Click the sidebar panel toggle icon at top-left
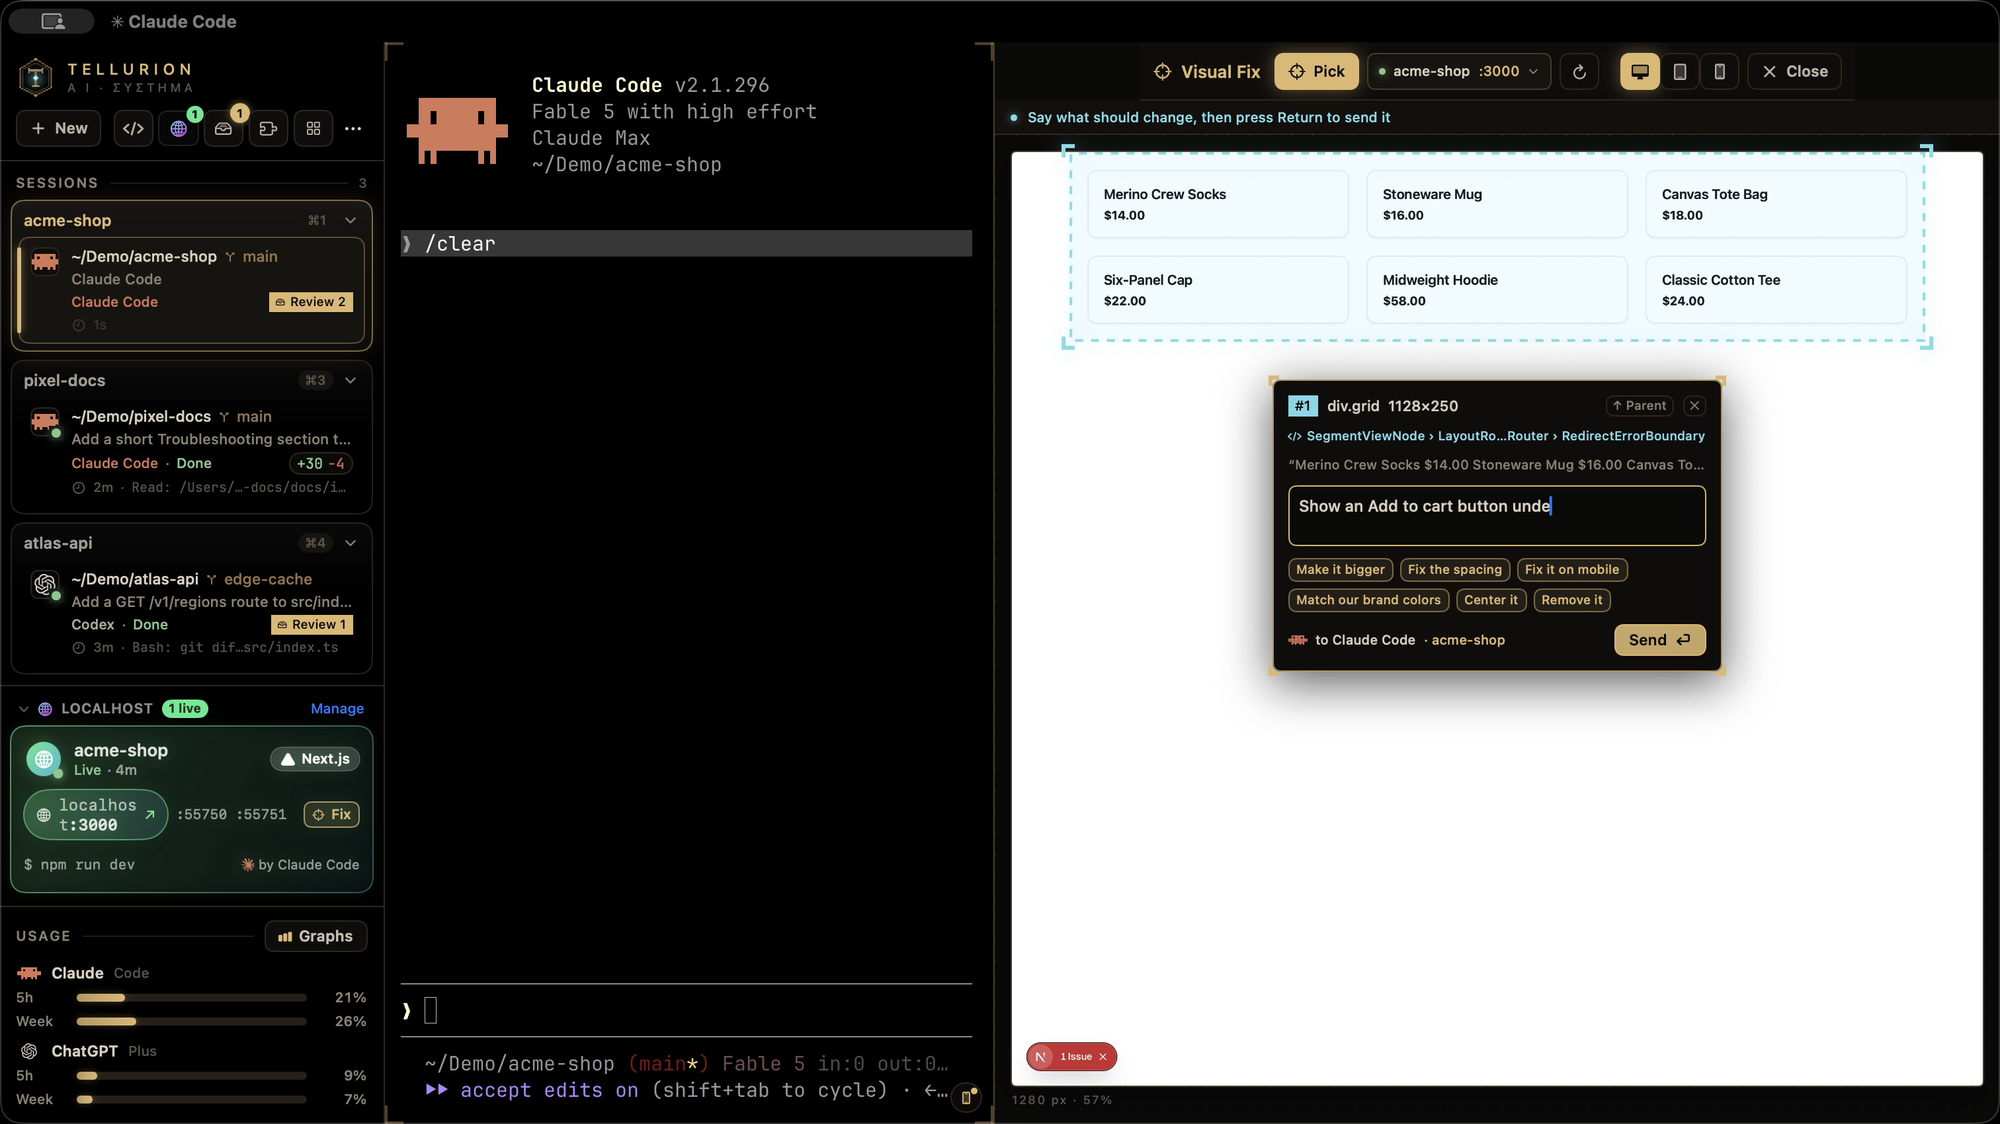 click(x=53, y=21)
